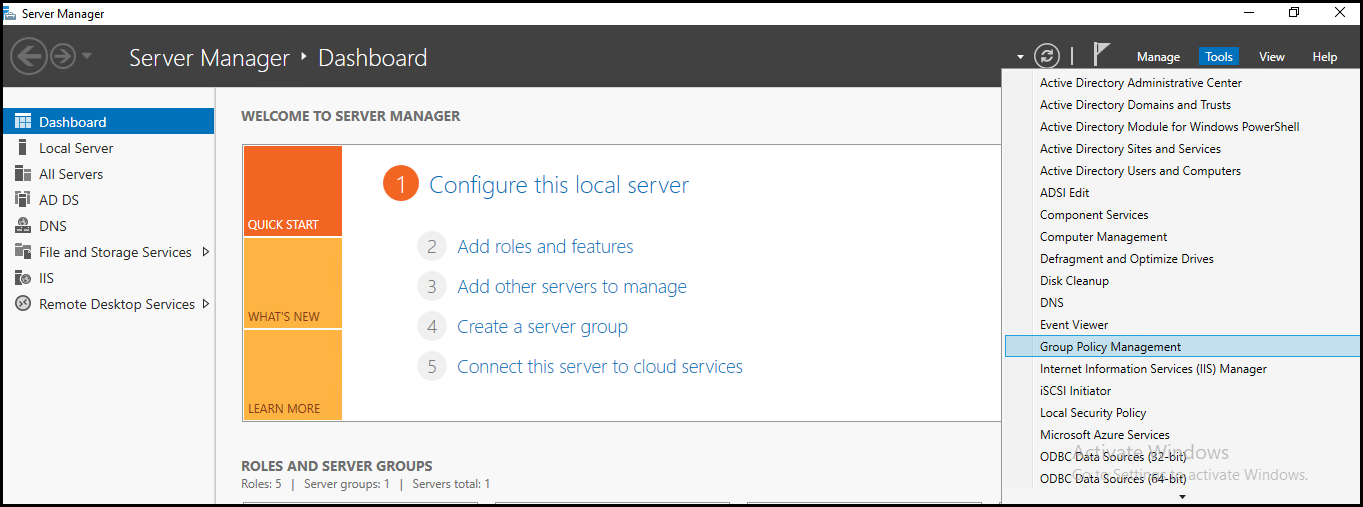Open the View menu
The width and height of the screenshot is (1363, 507).
pos(1271,57)
